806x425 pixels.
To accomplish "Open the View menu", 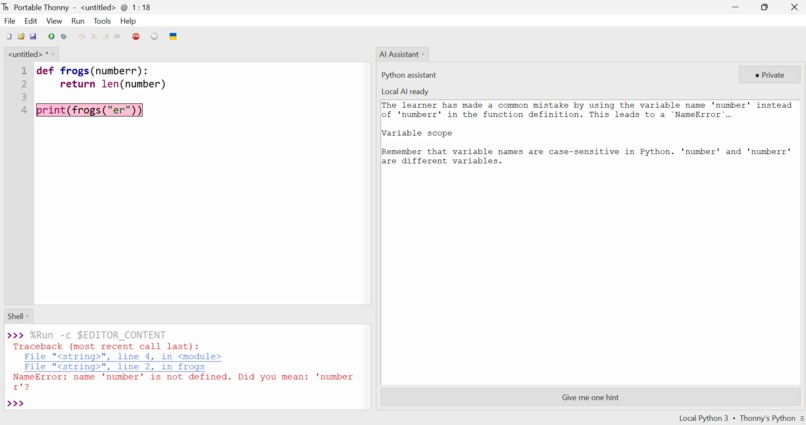I will tap(54, 21).
